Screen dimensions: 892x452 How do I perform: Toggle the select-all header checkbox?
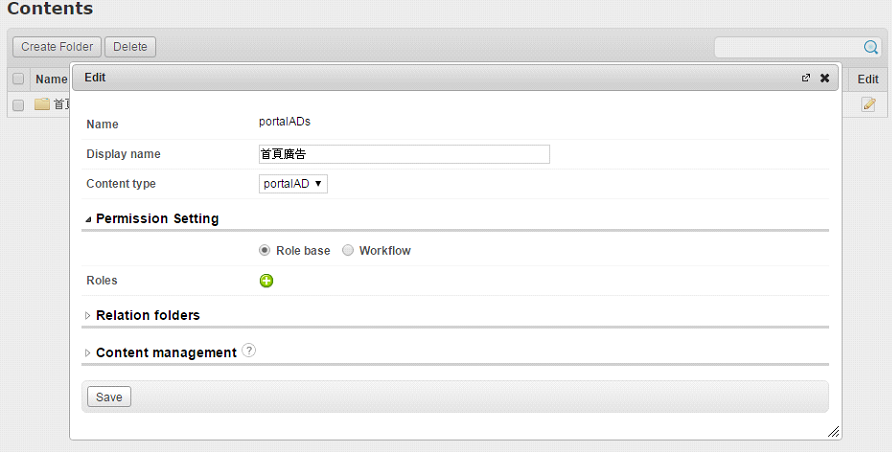(x=18, y=79)
